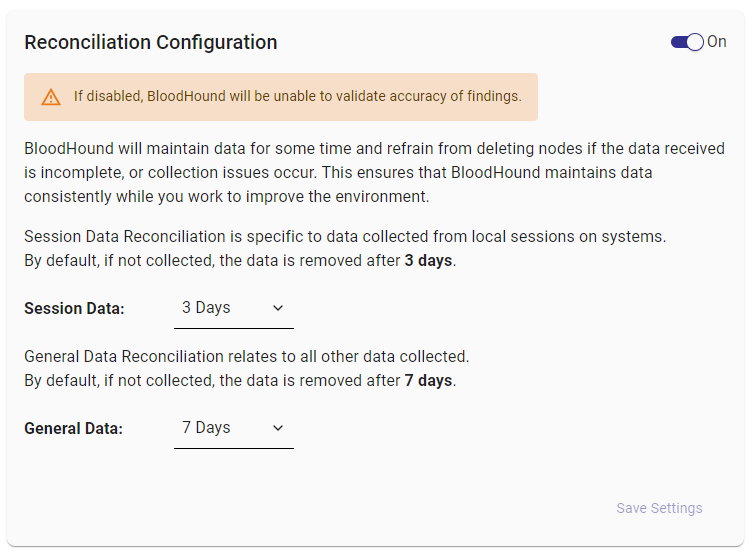Image resolution: width=754 pixels, height=554 pixels.
Task: Click the Reconciliation Configuration heading
Action: (x=151, y=42)
